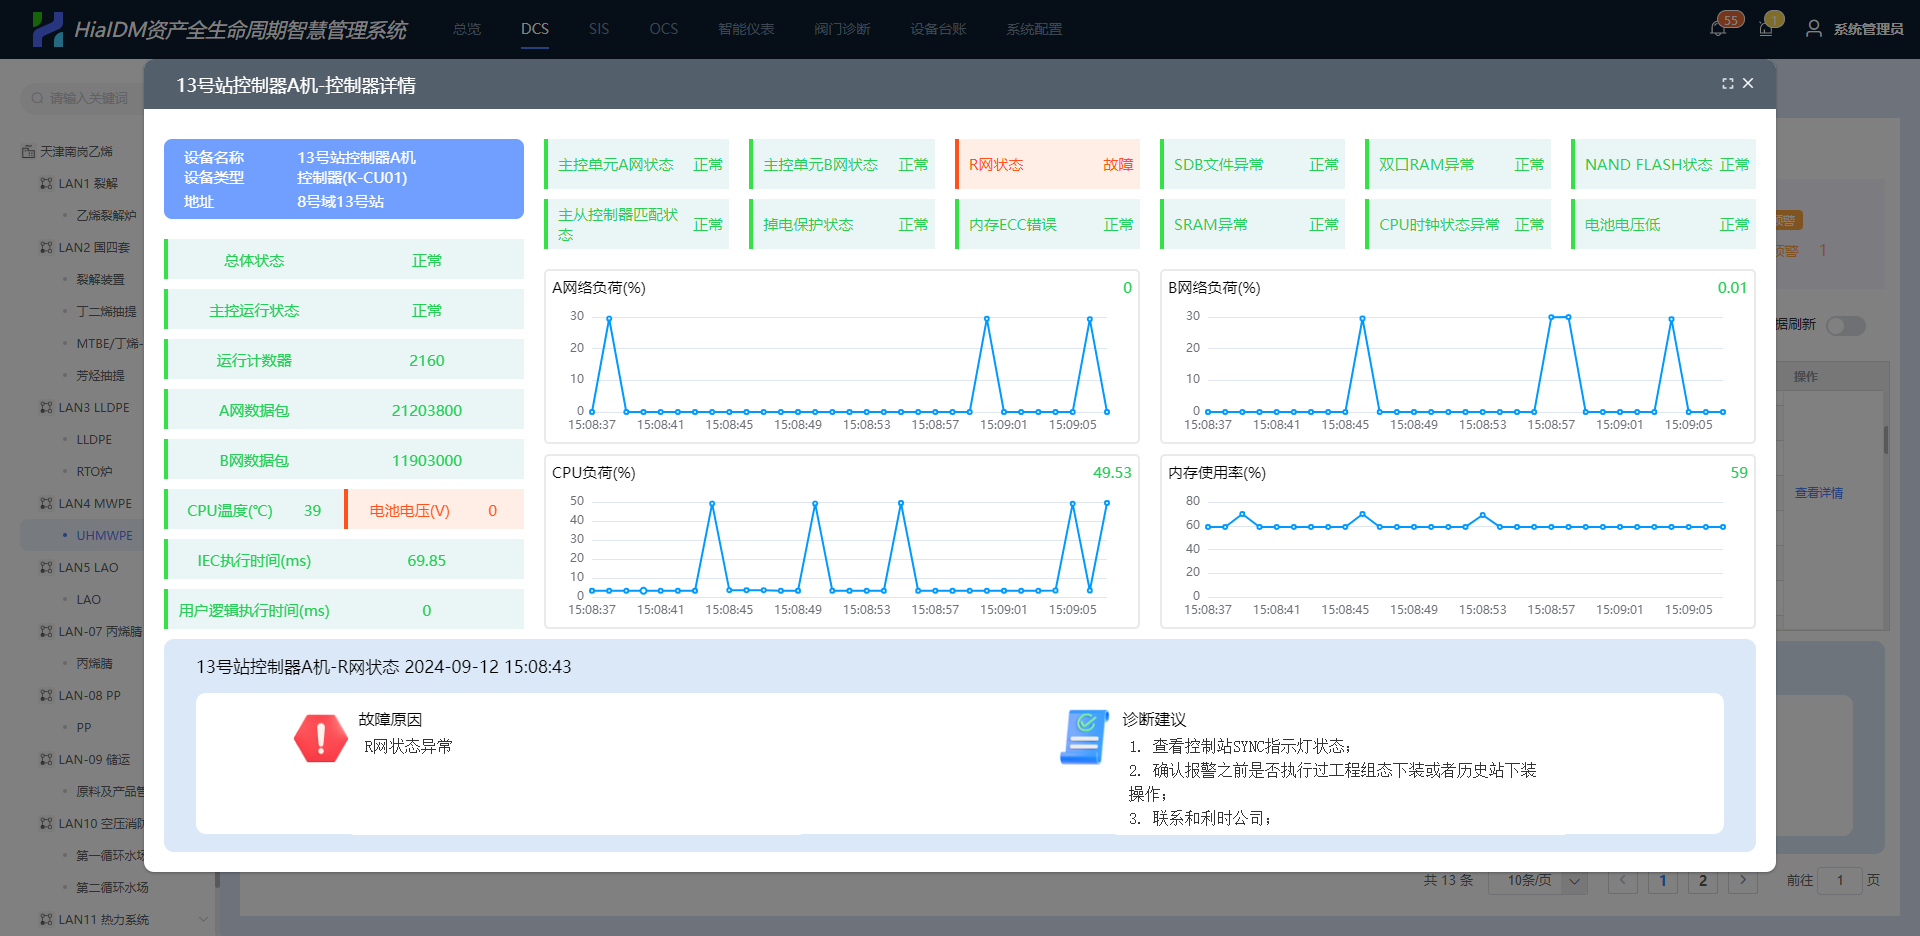Type in the 前往 page number input
Viewport: 1920px width, 936px height.
(1841, 881)
